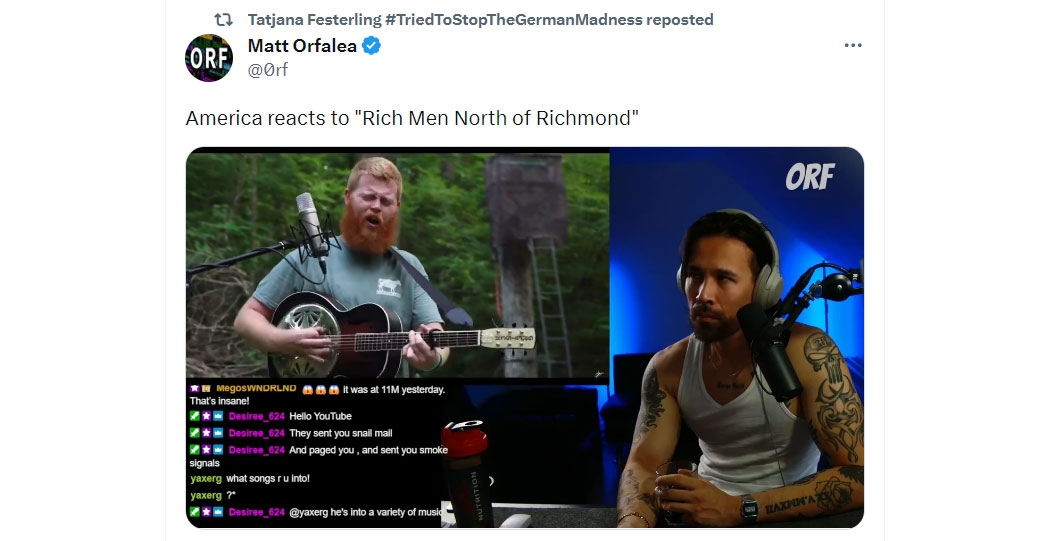Image resolution: width=1050 pixels, height=541 pixels.
Task: Open the three-dot more options menu
Action: pos(853,46)
